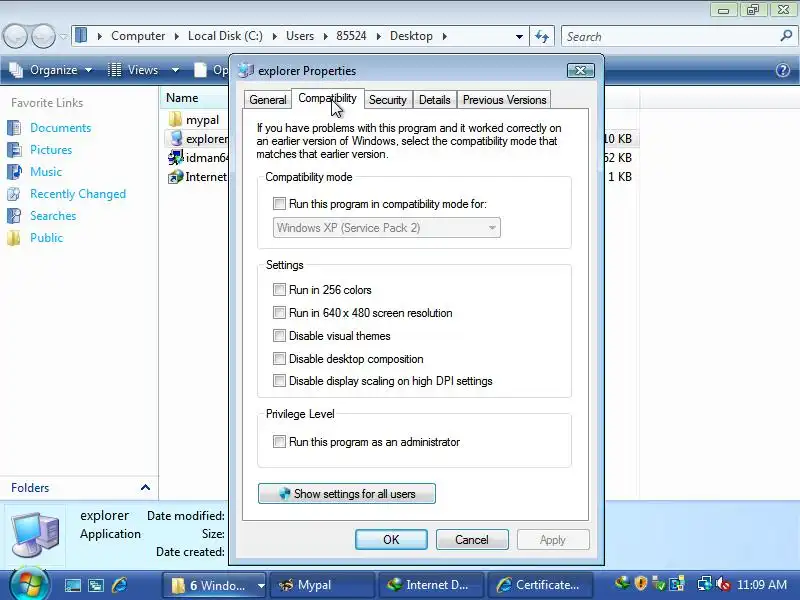Check Disable visual themes
The image size is (800, 600).
(279, 336)
